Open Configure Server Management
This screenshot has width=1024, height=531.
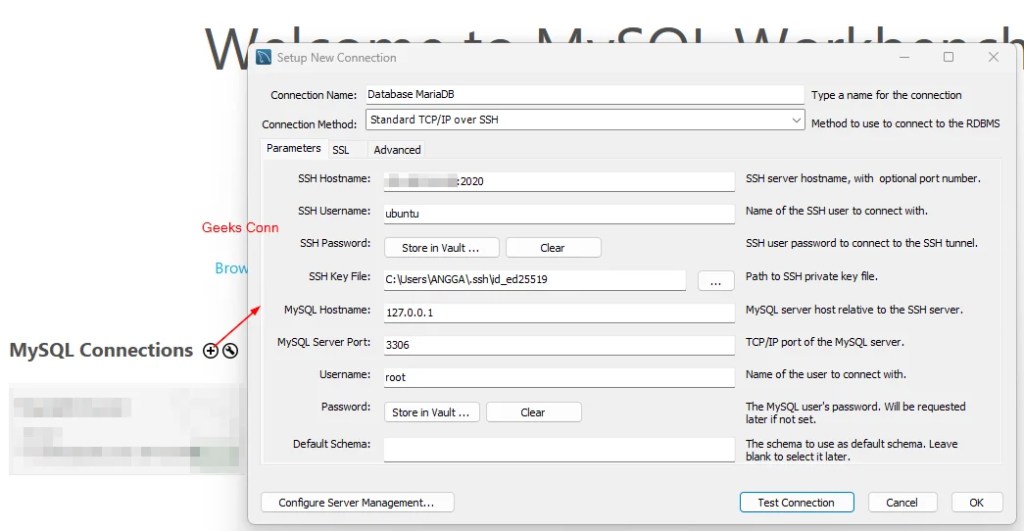tap(357, 502)
